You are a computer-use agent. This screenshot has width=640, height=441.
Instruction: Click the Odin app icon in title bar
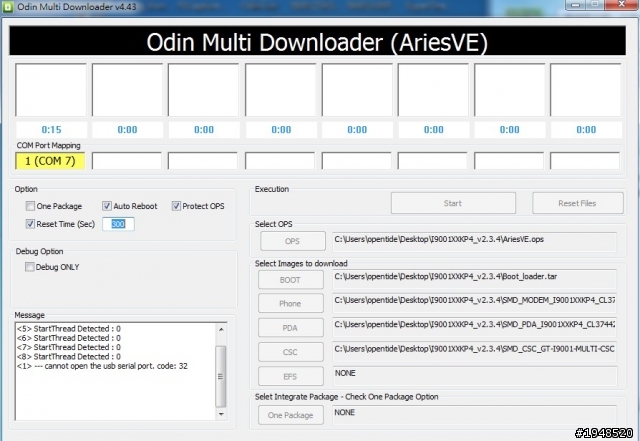point(8,7)
